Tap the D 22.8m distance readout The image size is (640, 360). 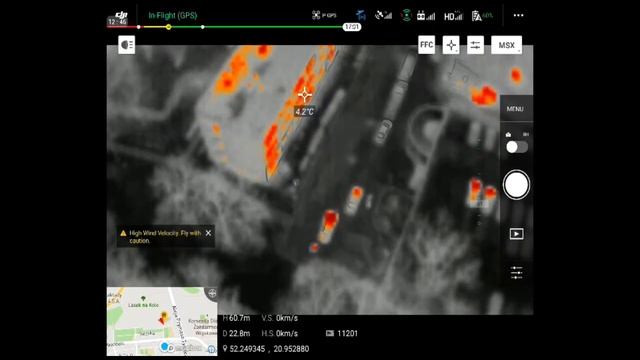coord(237,333)
